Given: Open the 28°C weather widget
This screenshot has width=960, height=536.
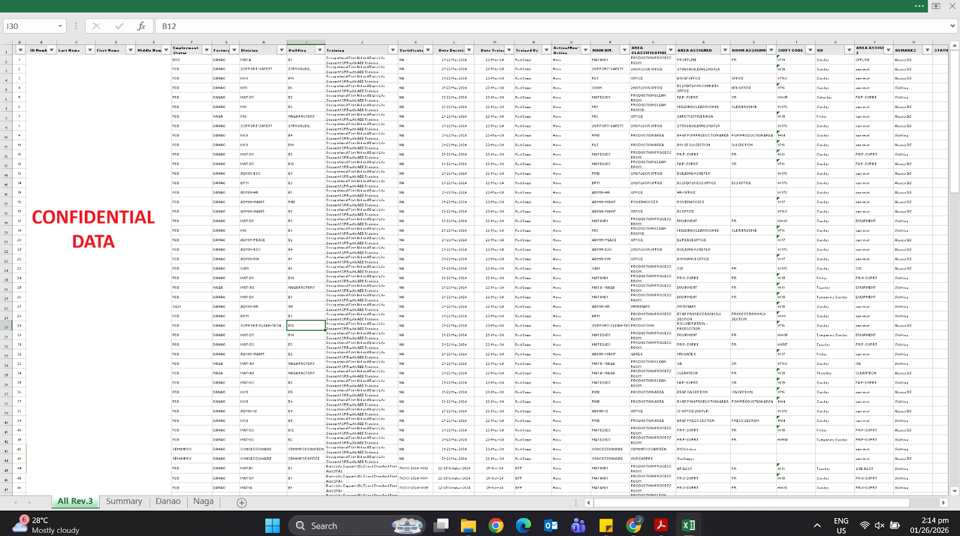Looking at the screenshot, I should click(x=46, y=525).
